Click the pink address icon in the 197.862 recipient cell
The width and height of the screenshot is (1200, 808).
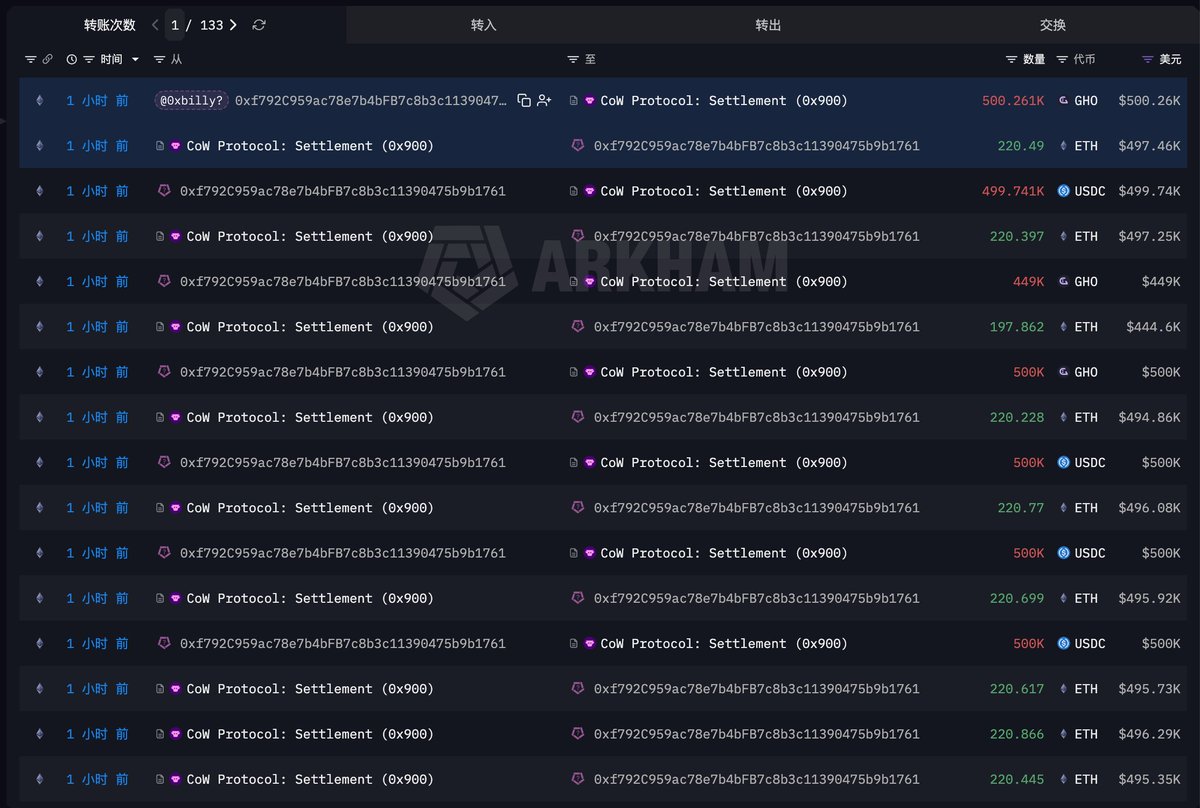pos(578,327)
